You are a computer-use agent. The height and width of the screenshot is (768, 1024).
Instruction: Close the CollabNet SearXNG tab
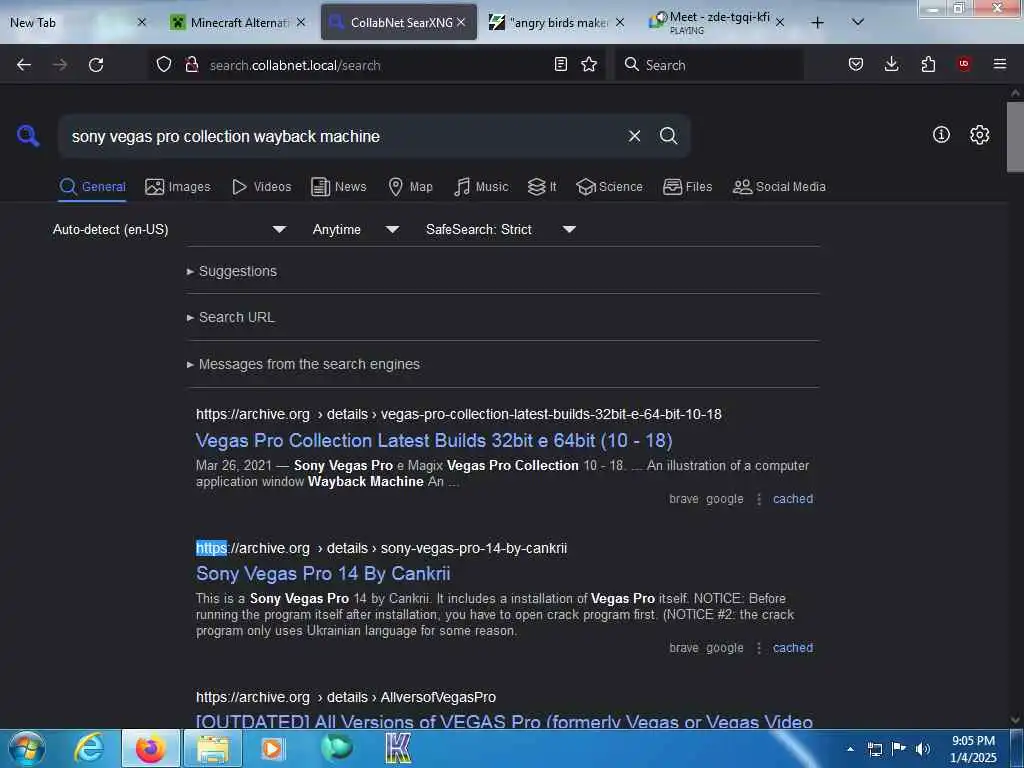click(461, 22)
